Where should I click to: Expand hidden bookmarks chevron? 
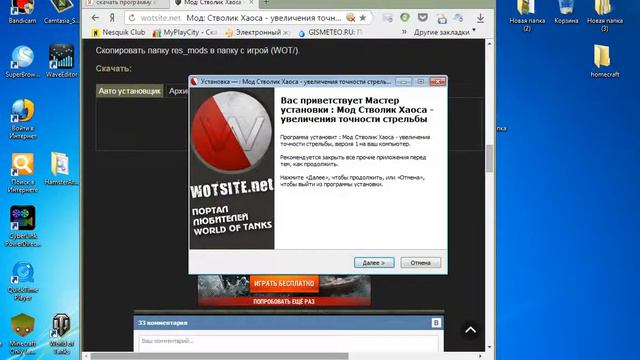click(404, 32)
